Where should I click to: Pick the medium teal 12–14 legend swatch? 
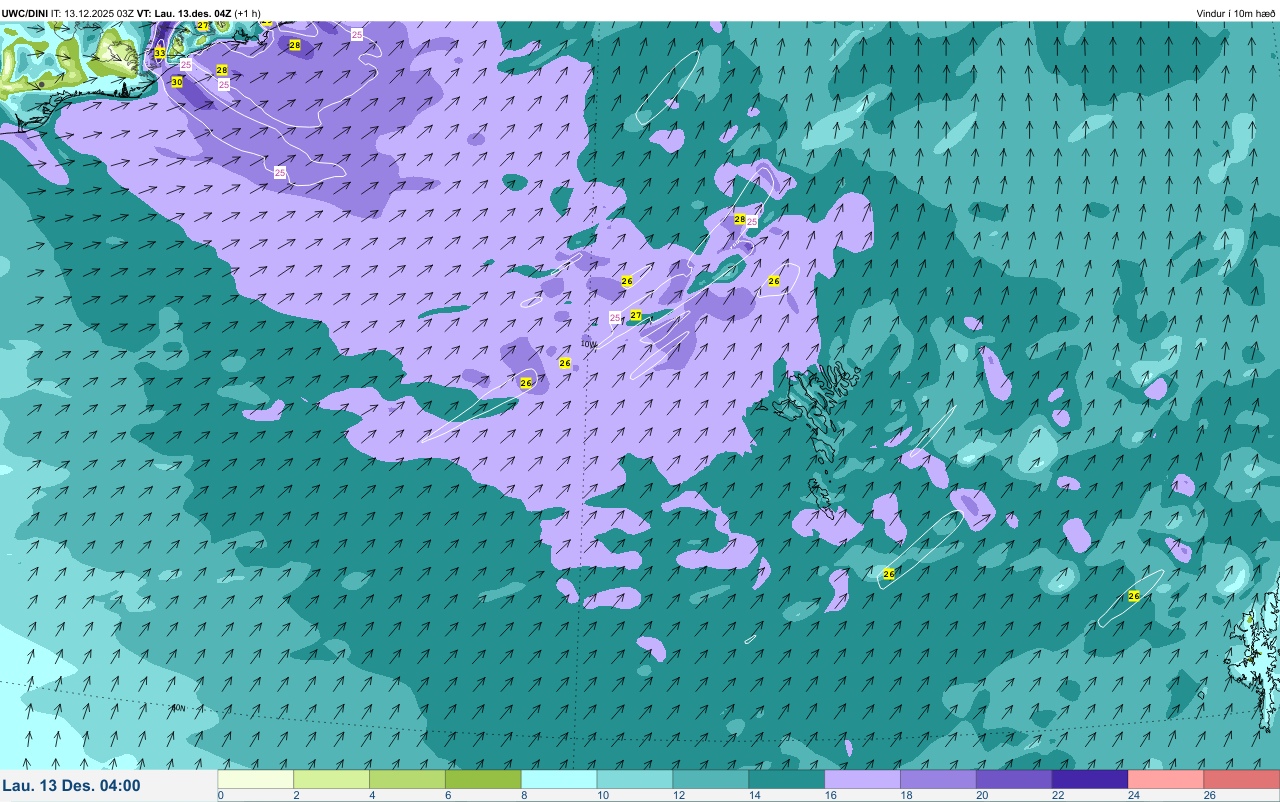point(712,779)
